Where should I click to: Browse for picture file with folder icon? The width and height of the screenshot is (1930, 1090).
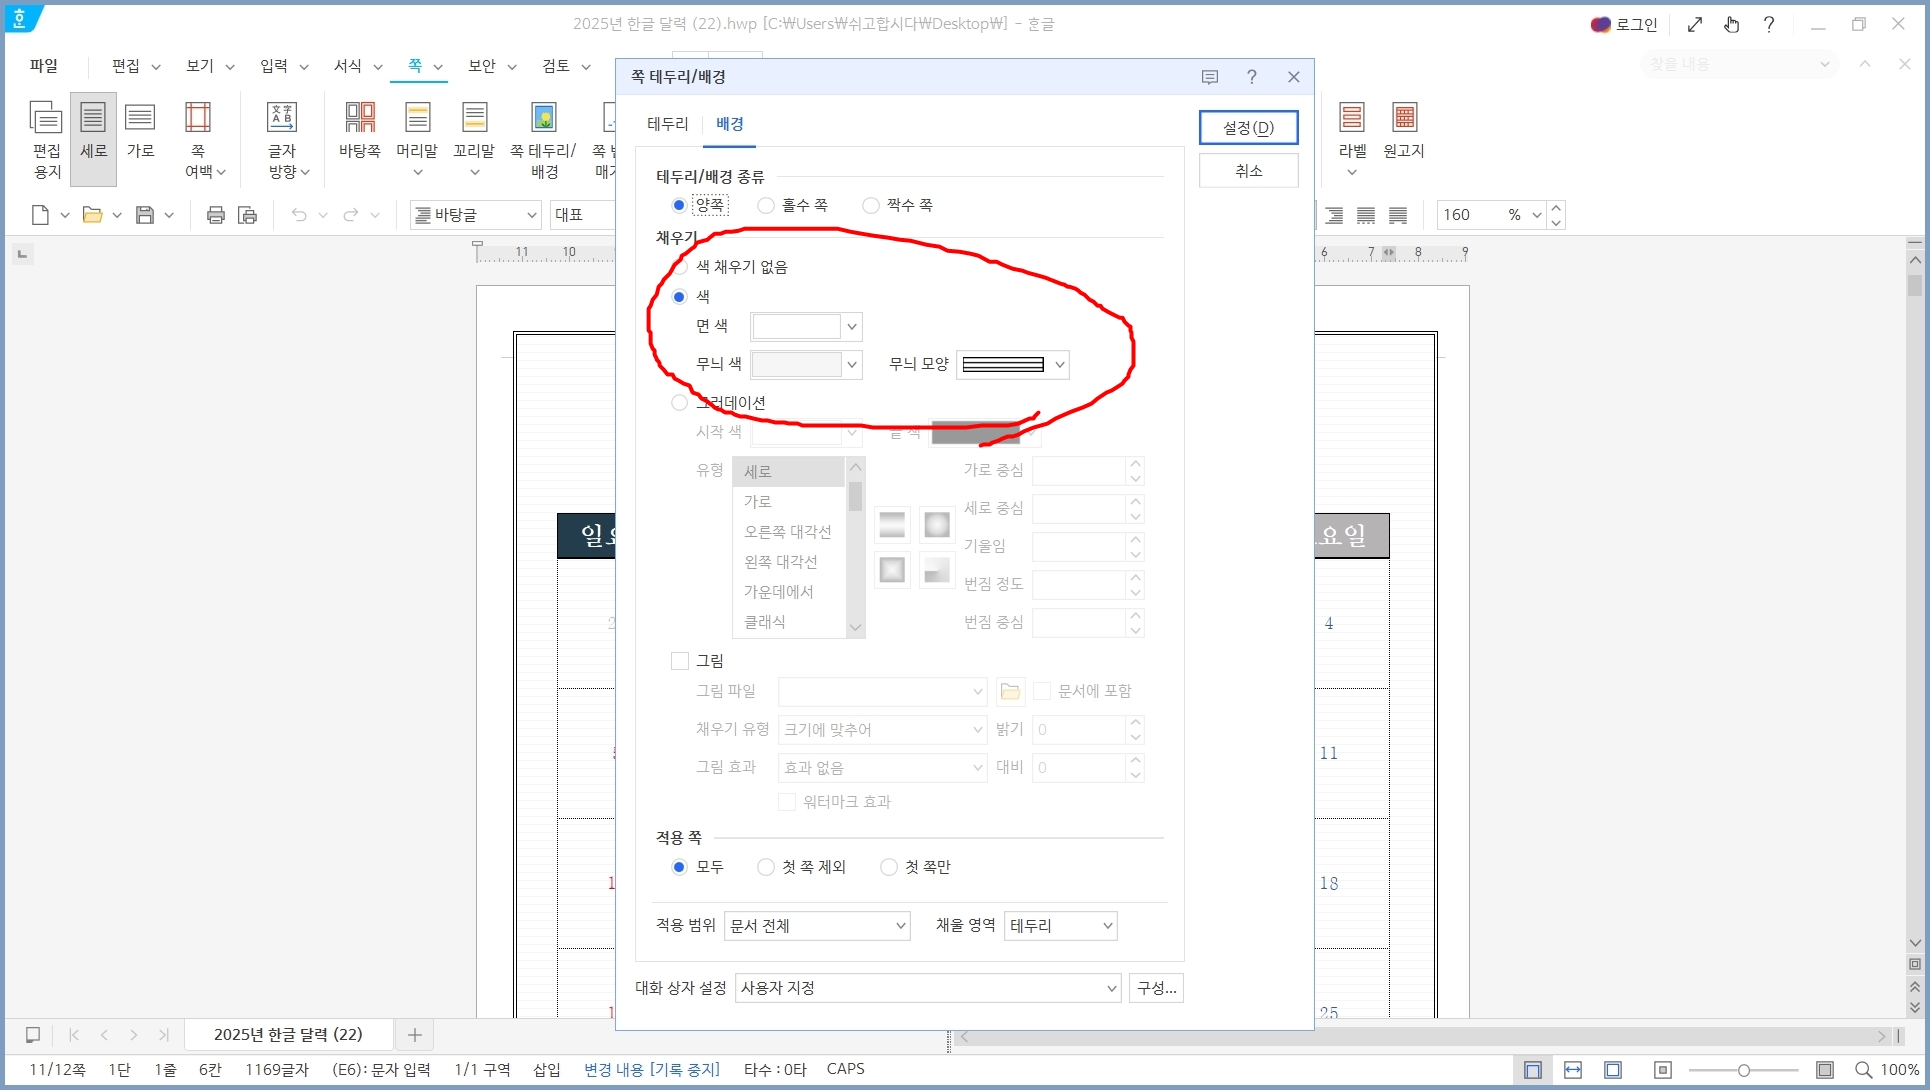[x=1010, y=691]
